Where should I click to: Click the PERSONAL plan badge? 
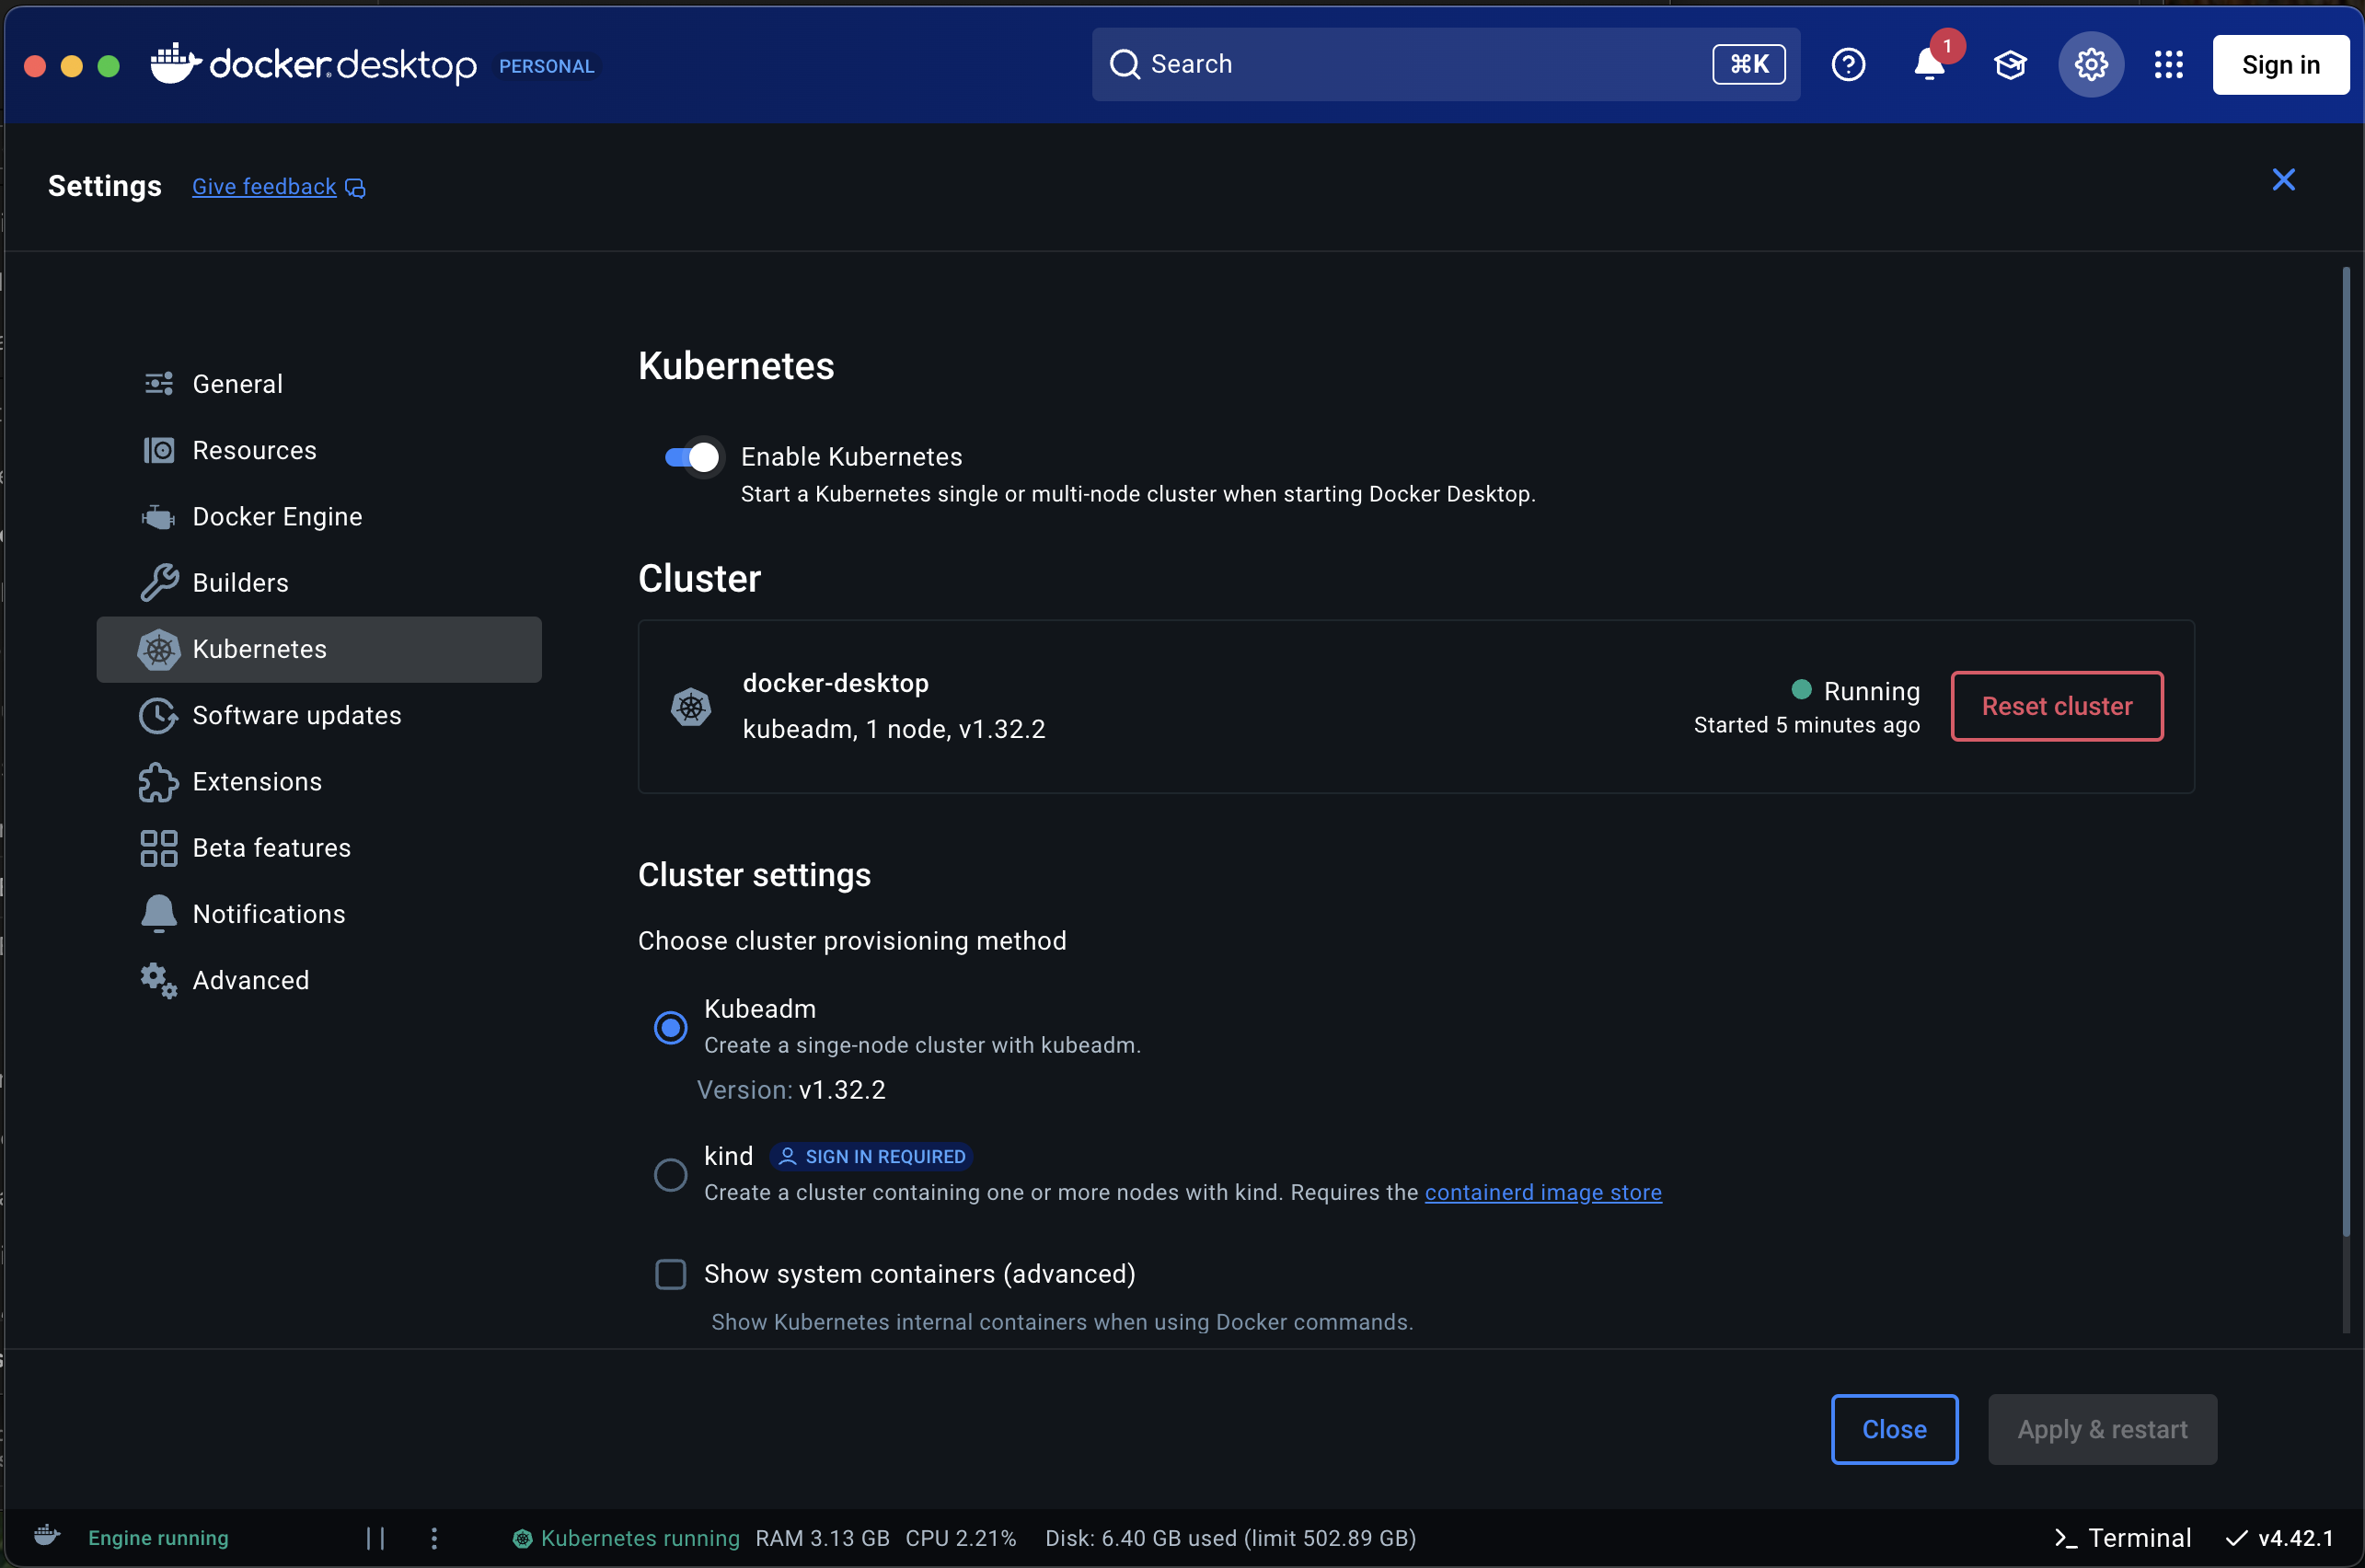547,66
